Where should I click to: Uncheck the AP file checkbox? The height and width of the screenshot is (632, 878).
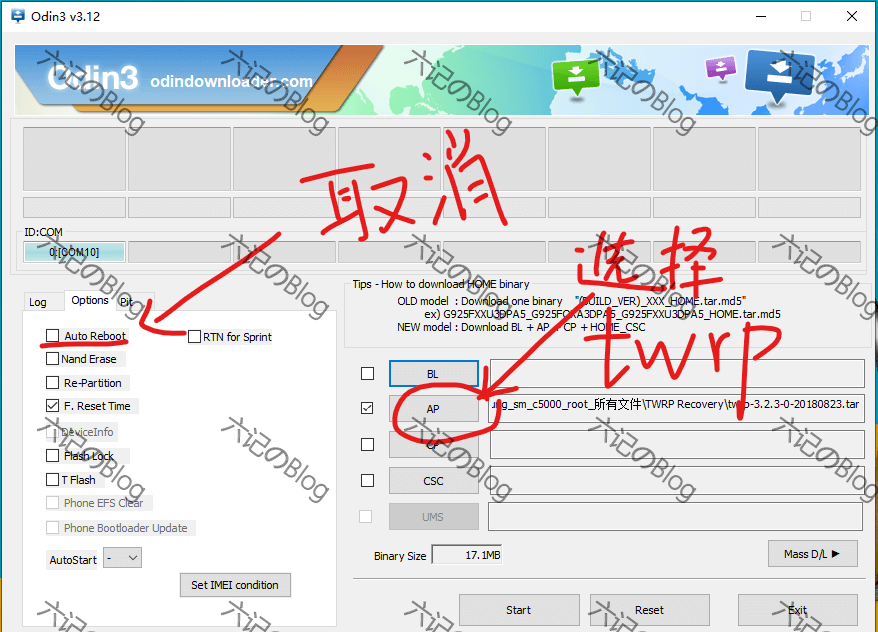point(367,408)
